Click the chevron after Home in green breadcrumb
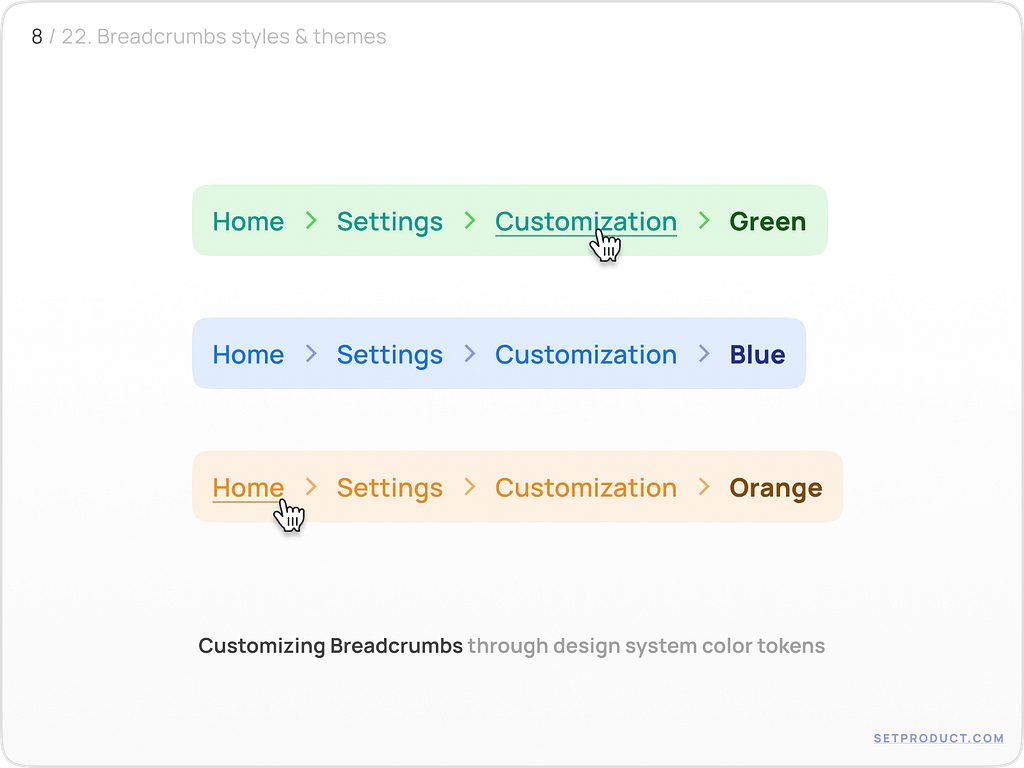 [311, 221]
